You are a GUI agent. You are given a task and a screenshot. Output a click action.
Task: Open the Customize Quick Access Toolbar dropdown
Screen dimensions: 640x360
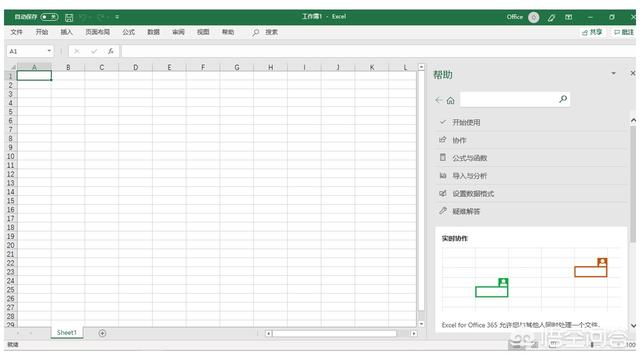[x=117, y=17]
